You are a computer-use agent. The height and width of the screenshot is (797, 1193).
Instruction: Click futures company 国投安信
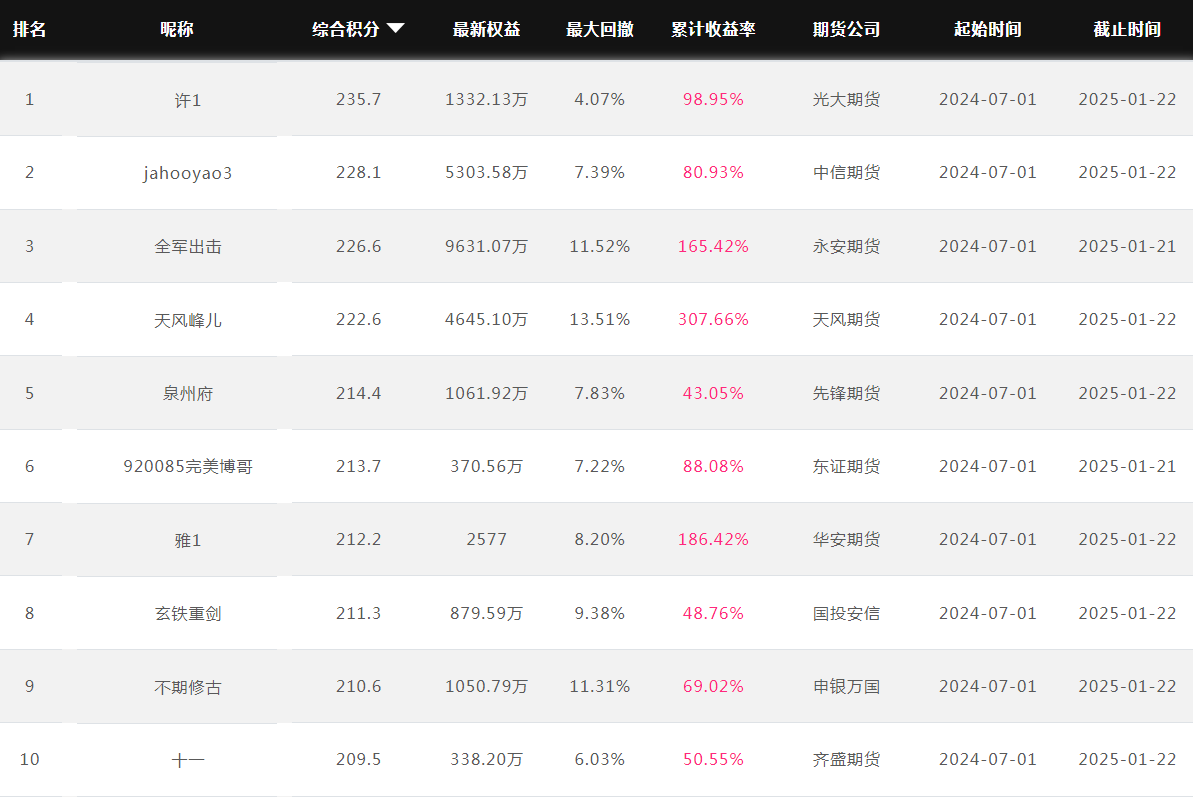[846, 613]
